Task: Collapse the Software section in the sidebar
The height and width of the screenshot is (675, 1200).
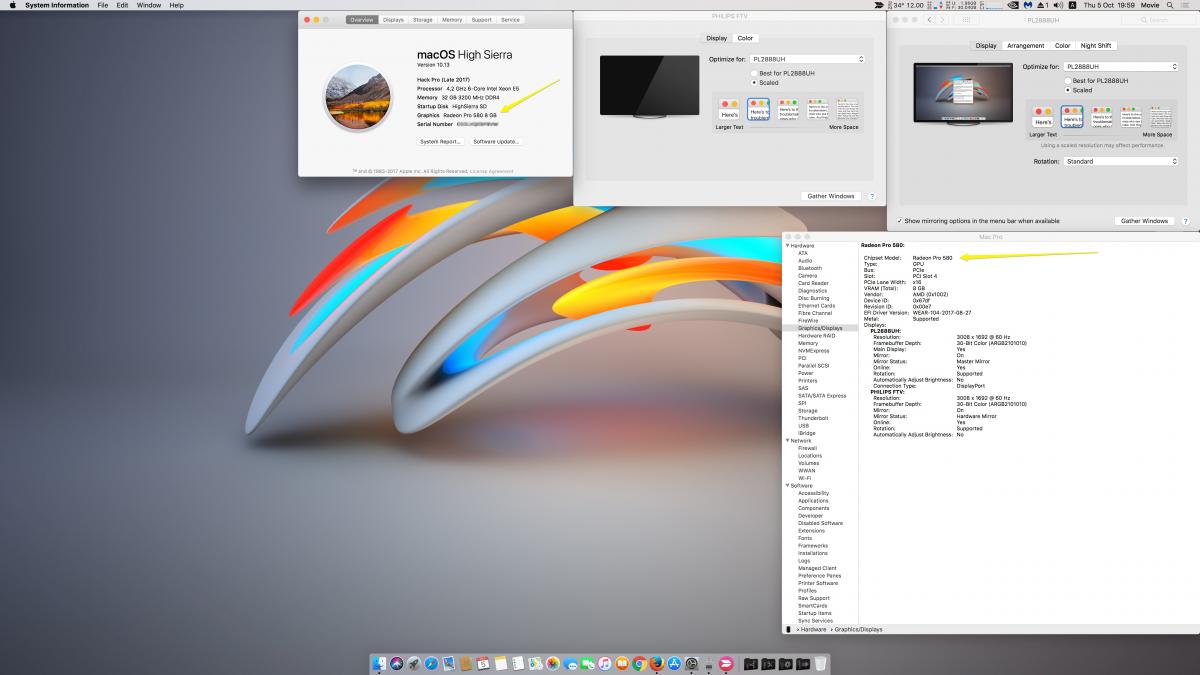Action: pyautogui.click(x=787, y=485)
